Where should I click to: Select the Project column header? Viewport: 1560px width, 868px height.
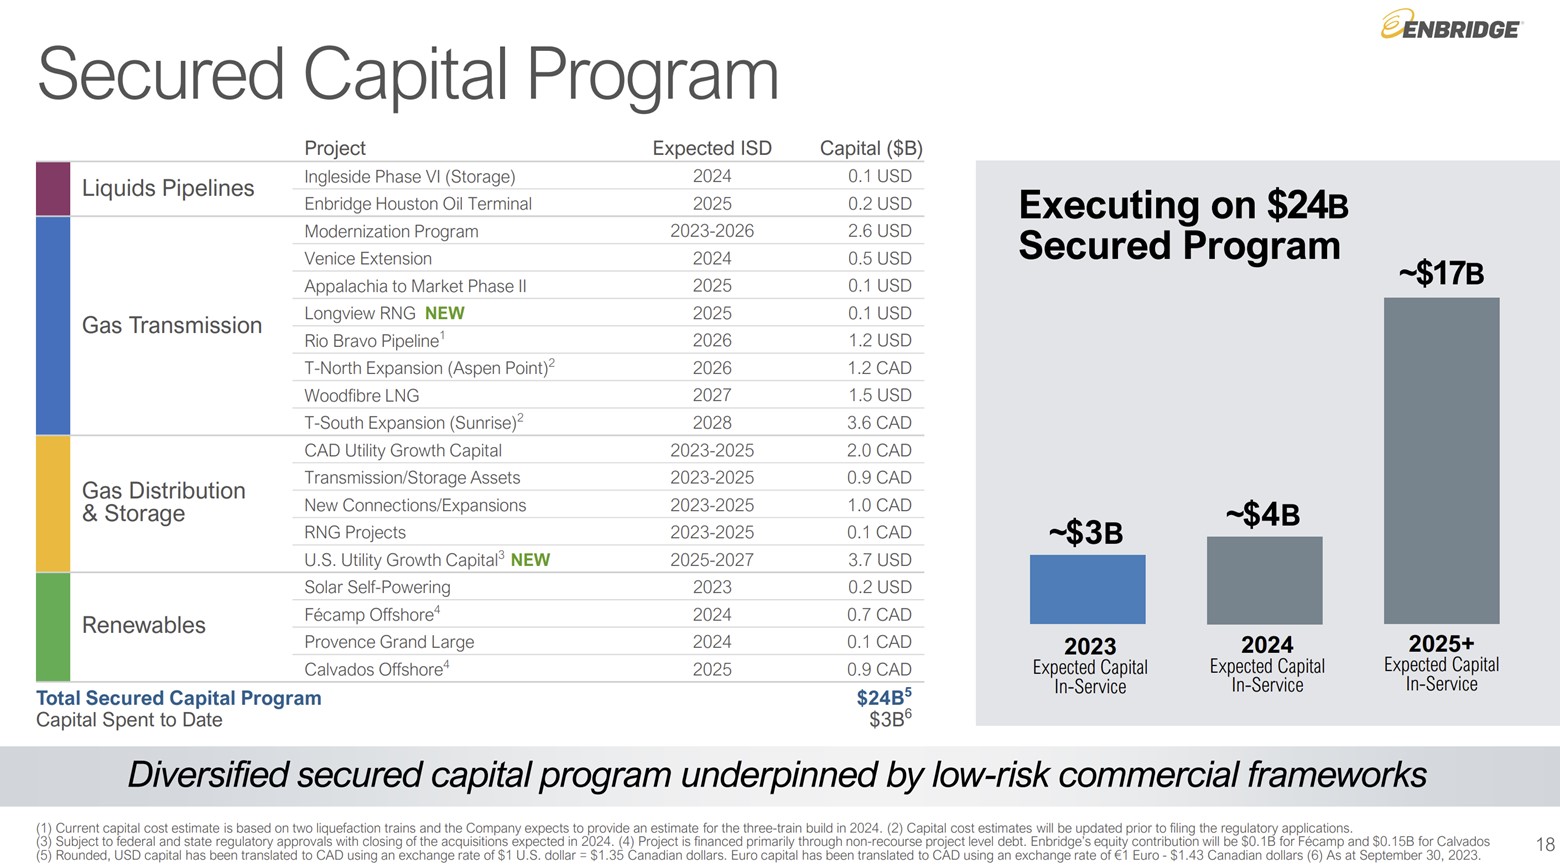(x=335, y=148)
